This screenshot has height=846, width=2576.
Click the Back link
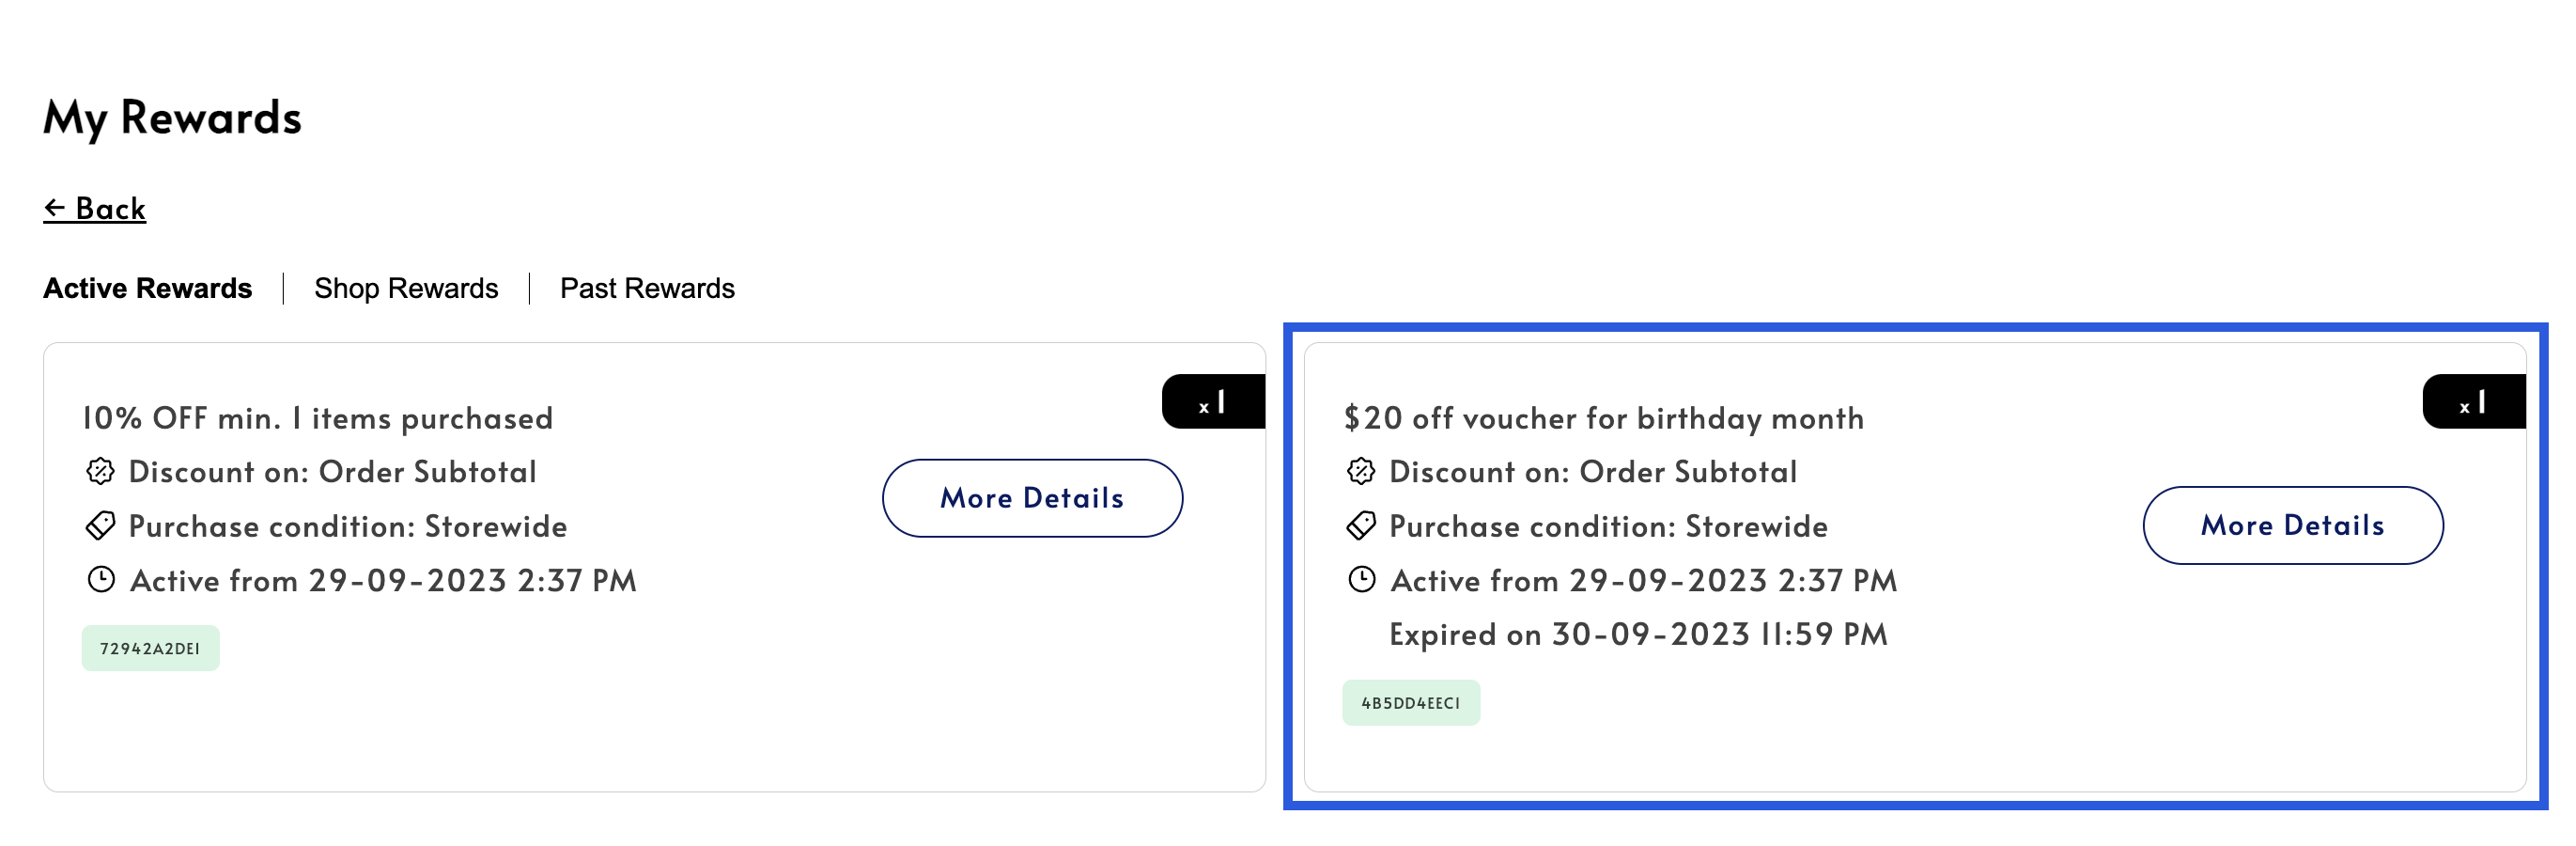(x=94, y=208)
